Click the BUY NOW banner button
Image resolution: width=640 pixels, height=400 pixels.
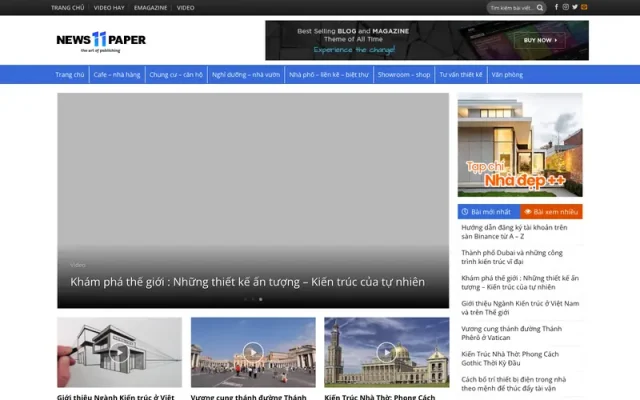[x=540, y=40]
